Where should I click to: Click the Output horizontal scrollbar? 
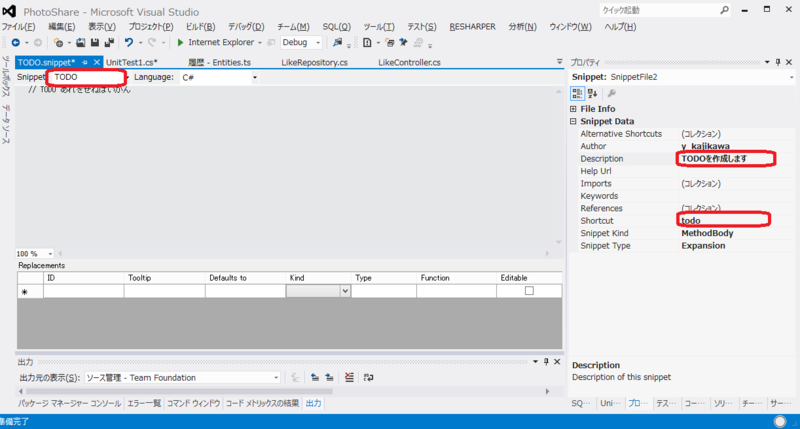point(179,391)
